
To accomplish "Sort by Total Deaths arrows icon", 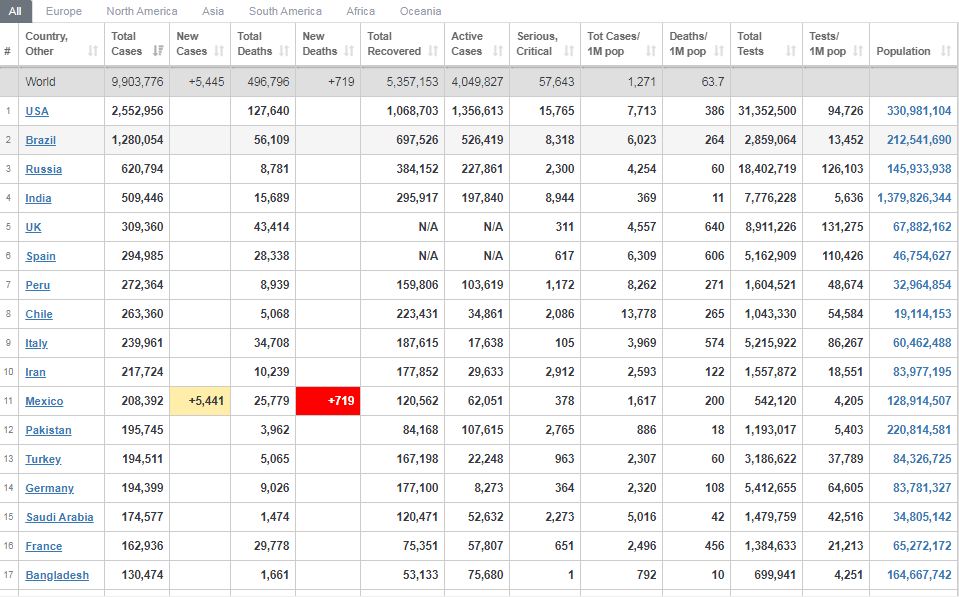I will coord(284,51).
